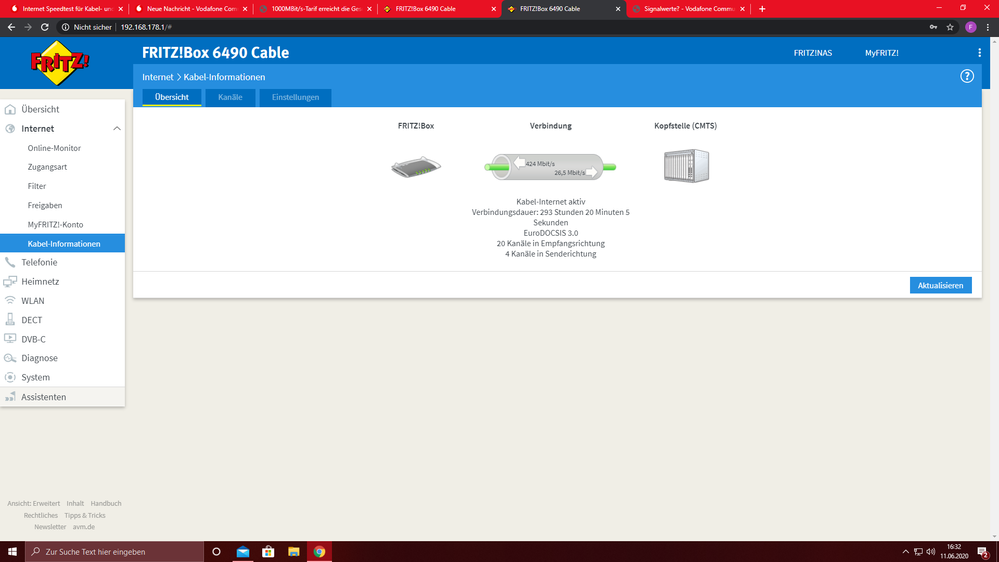The image size is (999, 562).
Task: Click the Assistenten wizard icon
Action: click(10, 397)
